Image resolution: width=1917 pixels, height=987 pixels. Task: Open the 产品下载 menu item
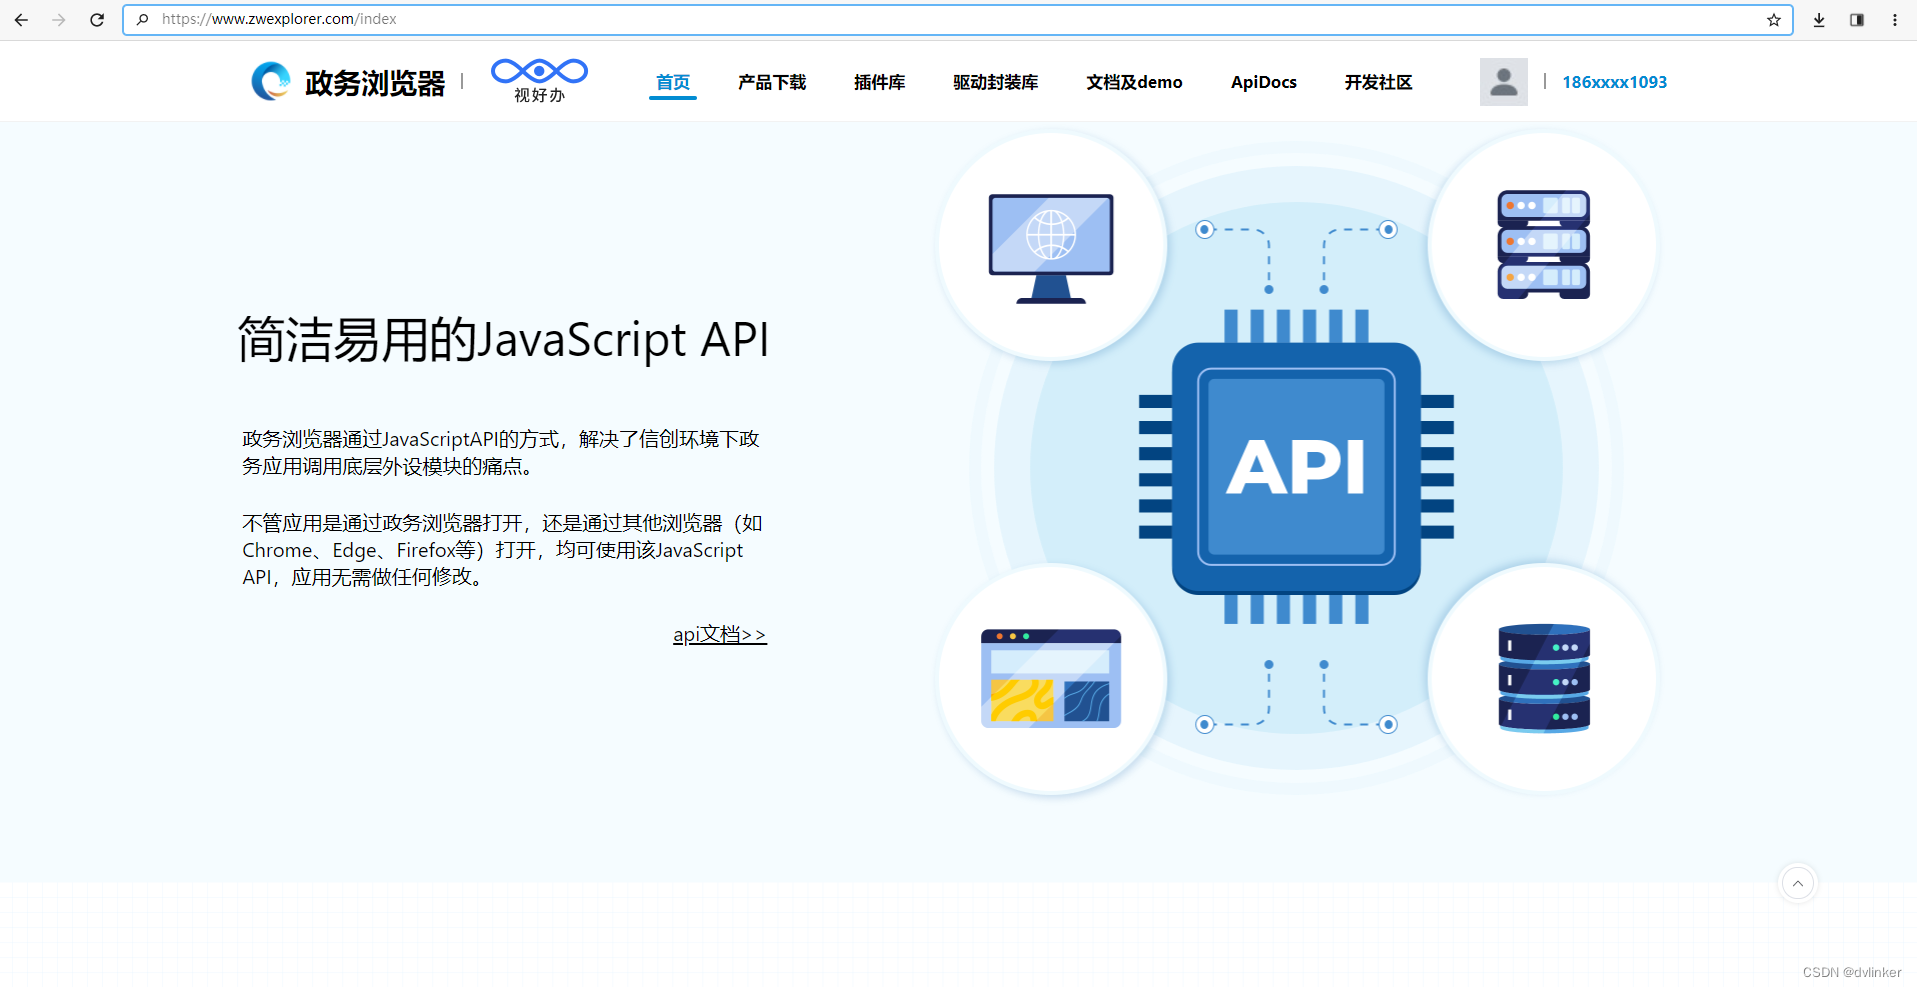[x=772, y=82]
